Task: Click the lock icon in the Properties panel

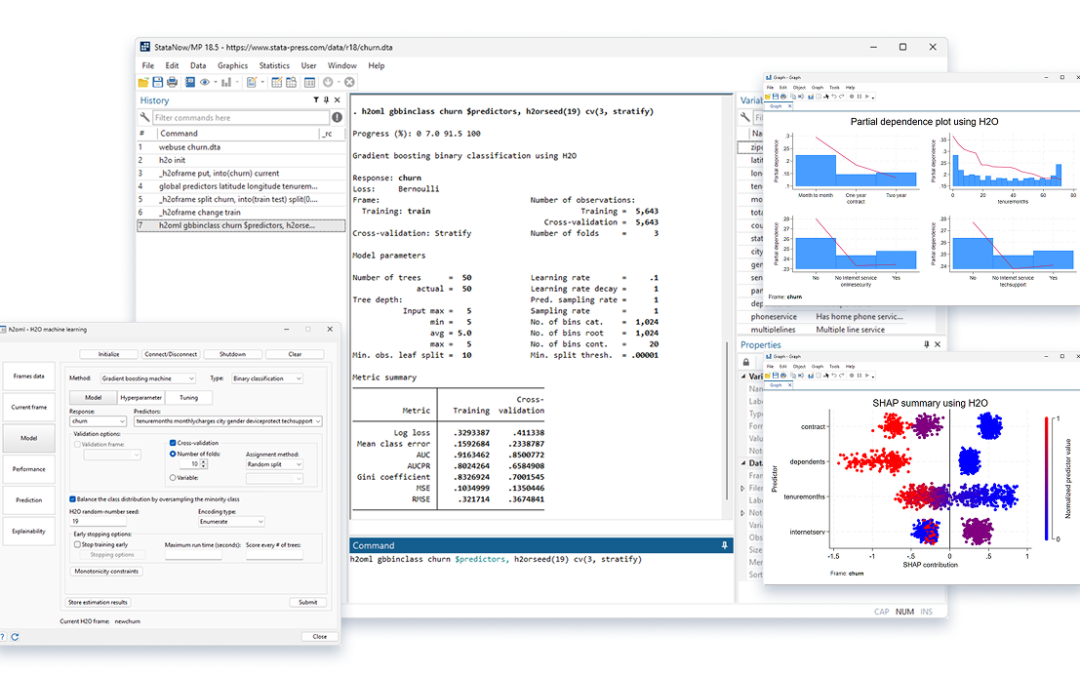Action: click(746, 362)
